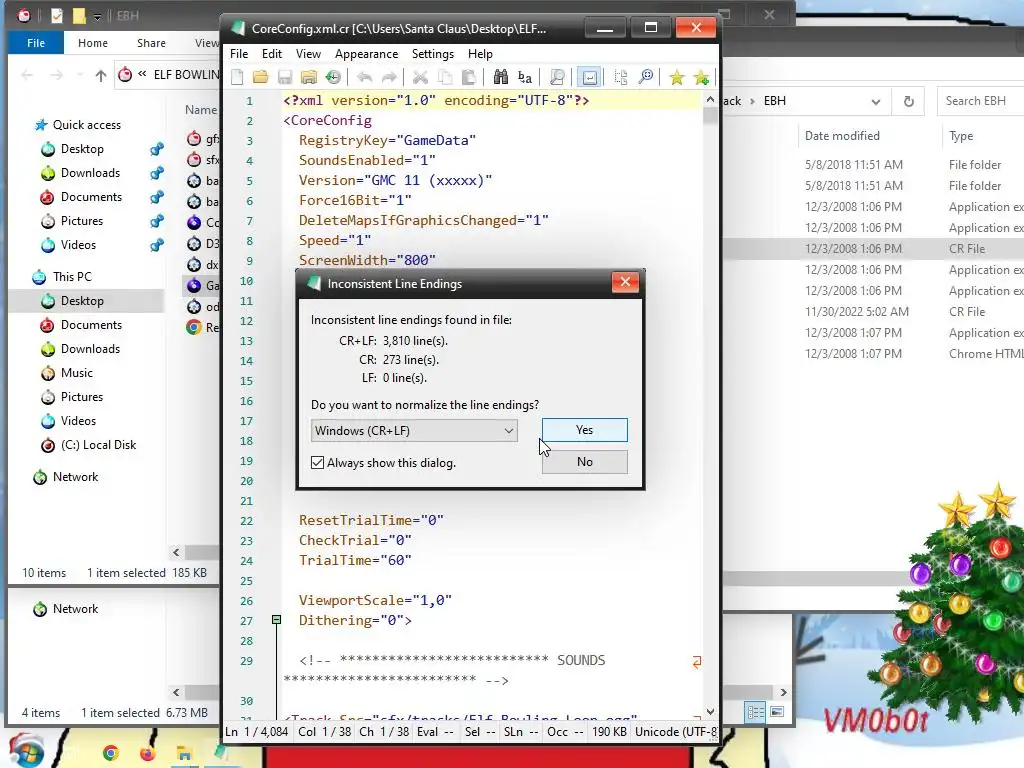This screenshot has width=1024, height=768.
Task: Click the Favorites star icon
Action: point(677,78)
